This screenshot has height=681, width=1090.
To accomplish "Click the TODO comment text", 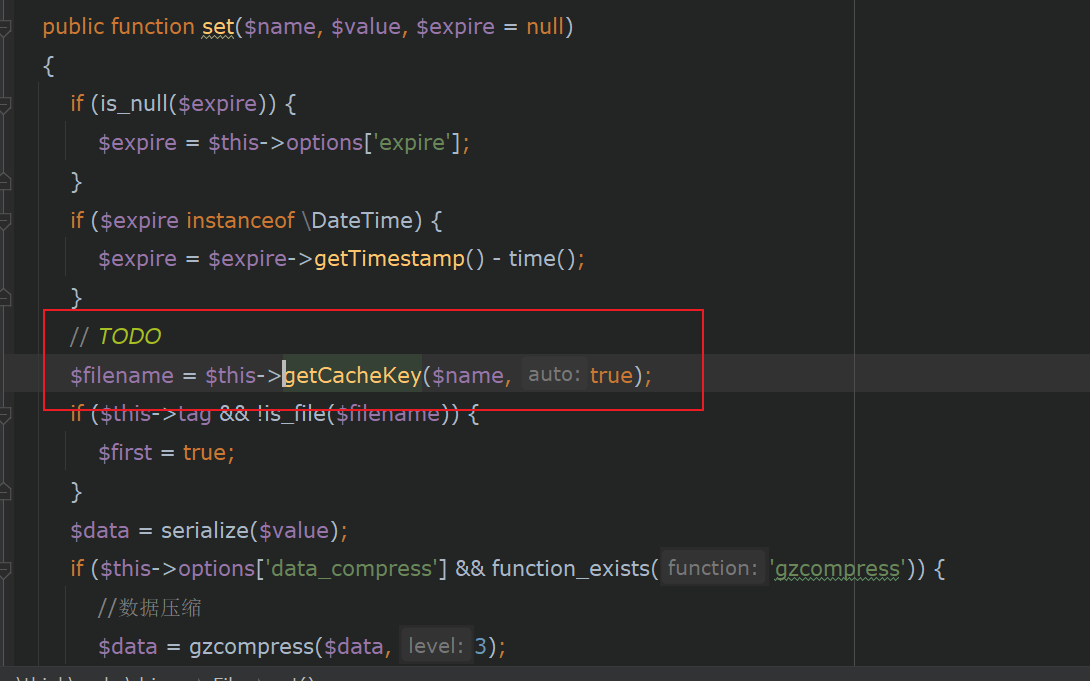I will (x=129, y=336).
